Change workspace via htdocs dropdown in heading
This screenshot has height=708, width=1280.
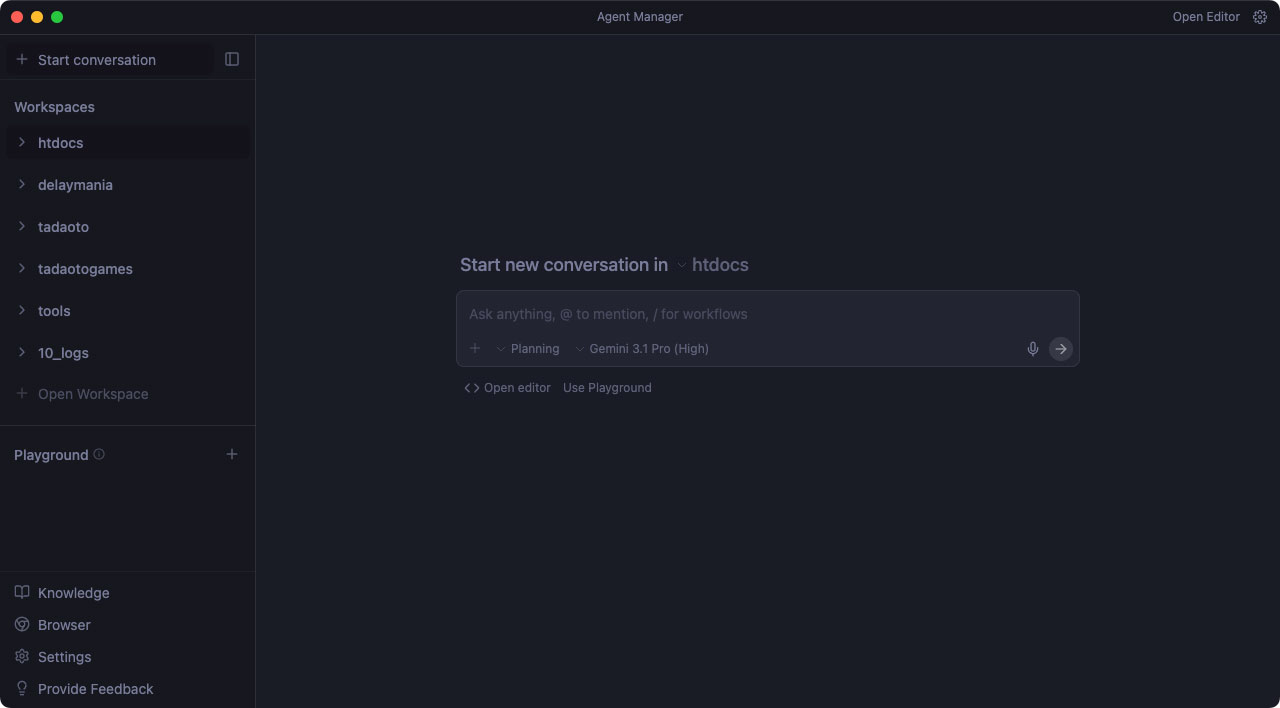click(712, 265)
